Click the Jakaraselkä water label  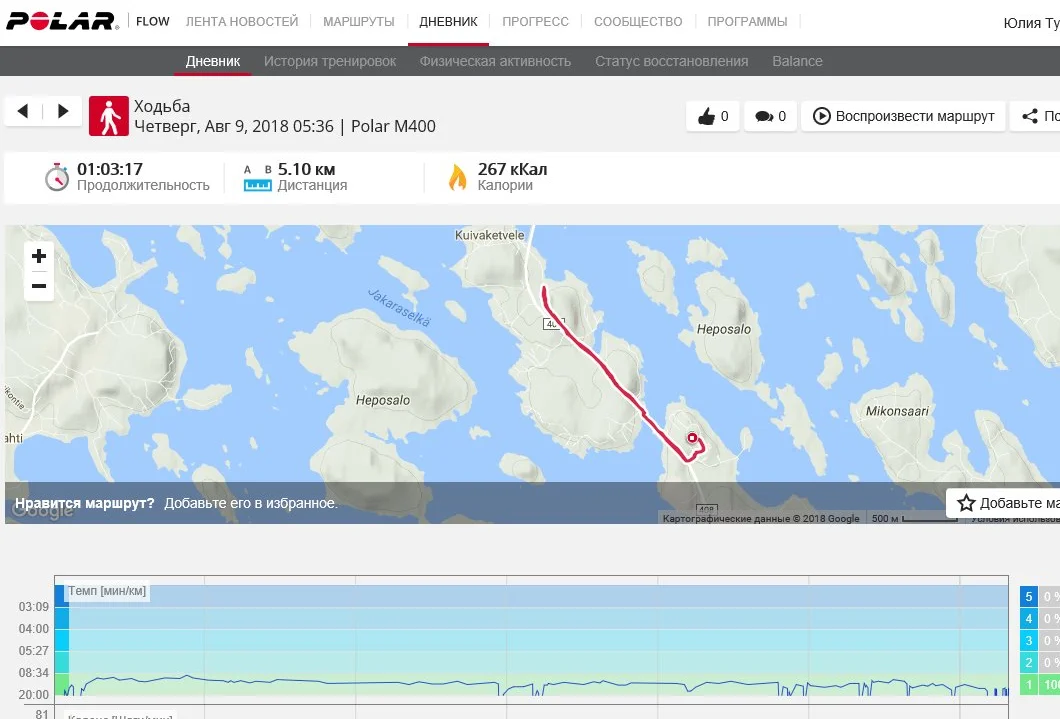[399, 307]
